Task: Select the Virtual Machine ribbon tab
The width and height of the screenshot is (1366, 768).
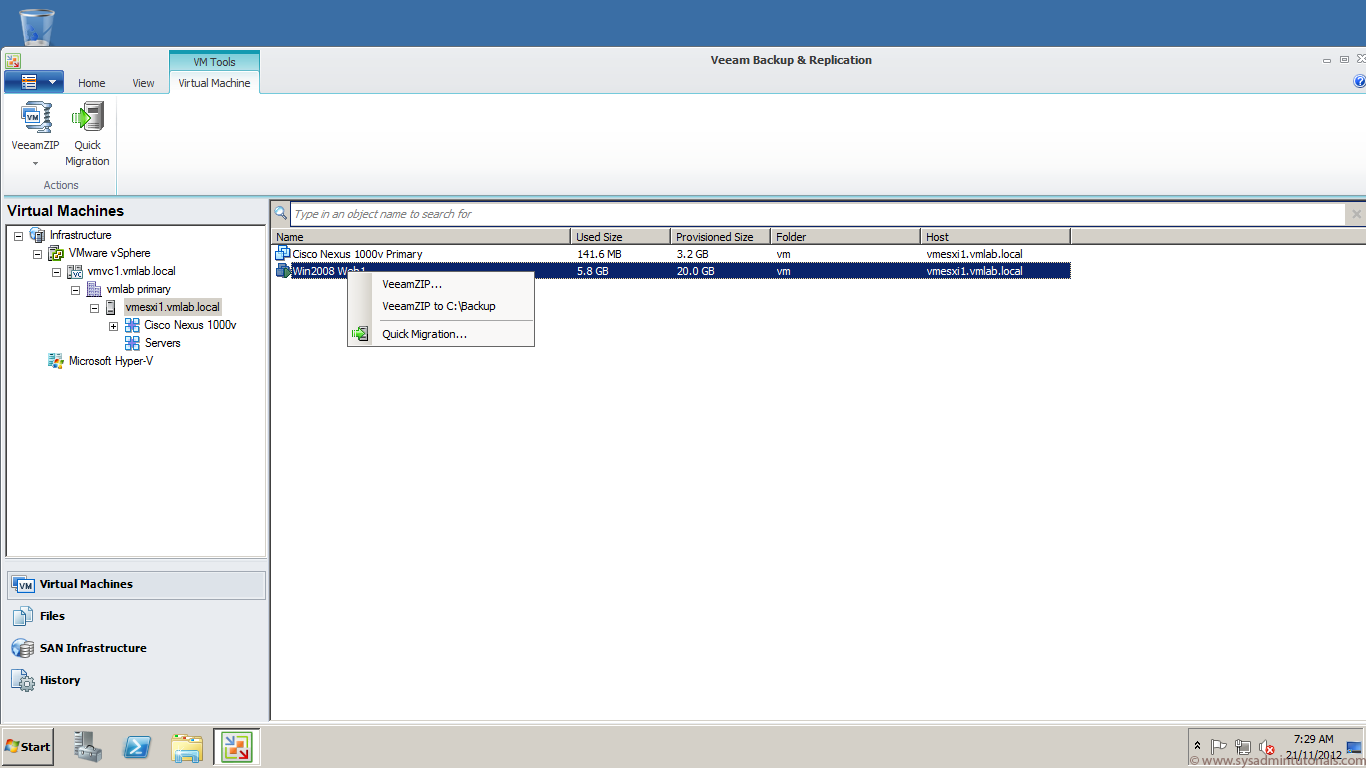Action: (x=214, y=83)
